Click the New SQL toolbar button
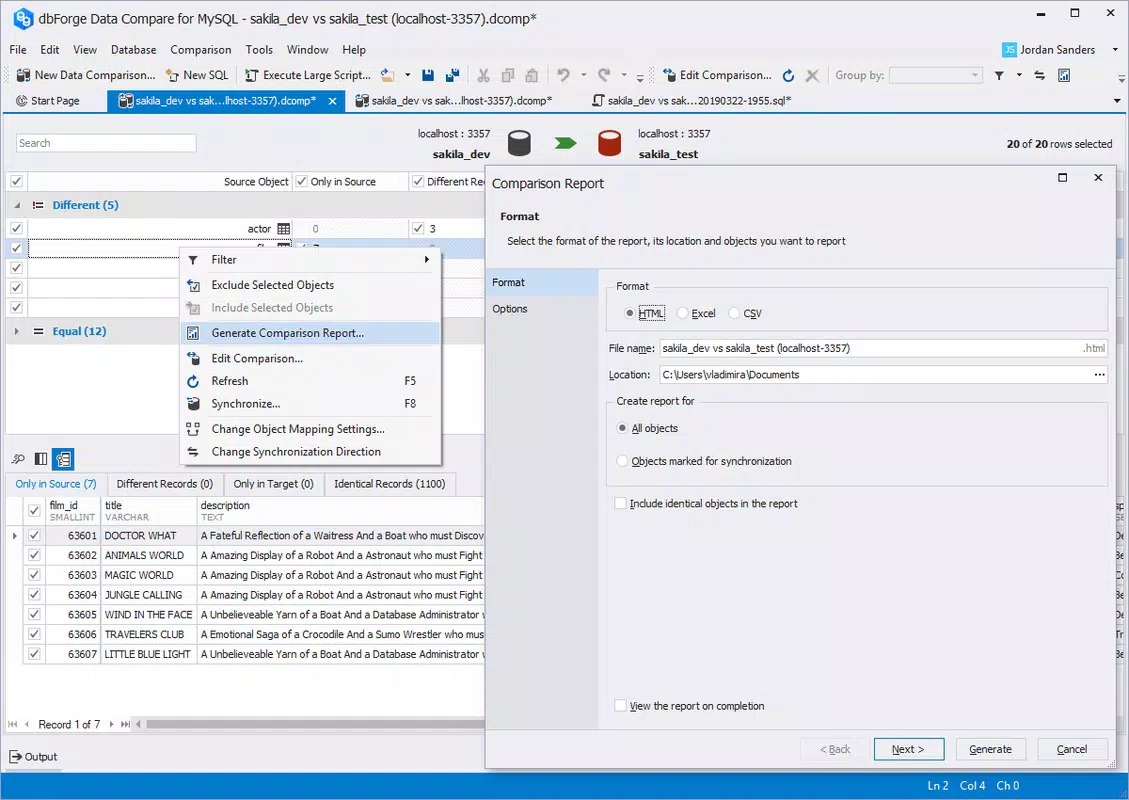Image resolution: width=1129 pixels, height=800 pixels. pyautogui.click(x=197, y=75)
